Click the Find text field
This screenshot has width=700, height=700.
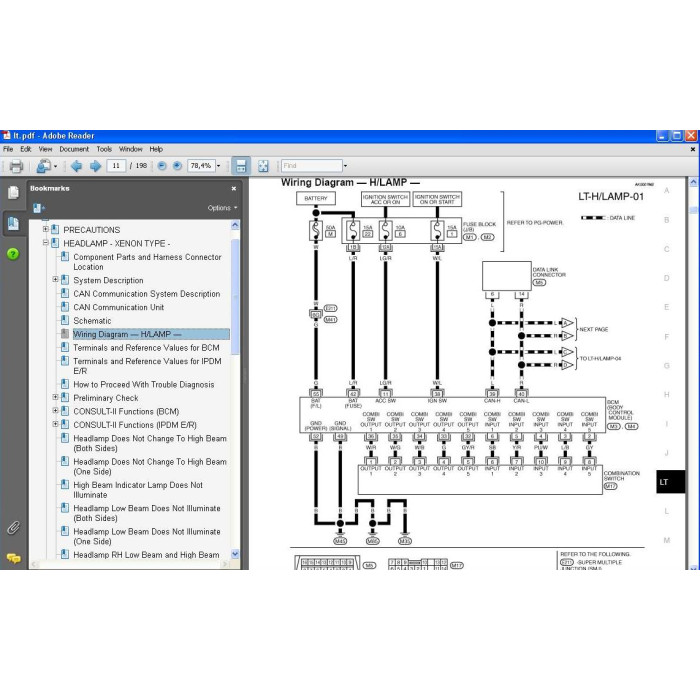pyautogui.click(x=312, y=166)
